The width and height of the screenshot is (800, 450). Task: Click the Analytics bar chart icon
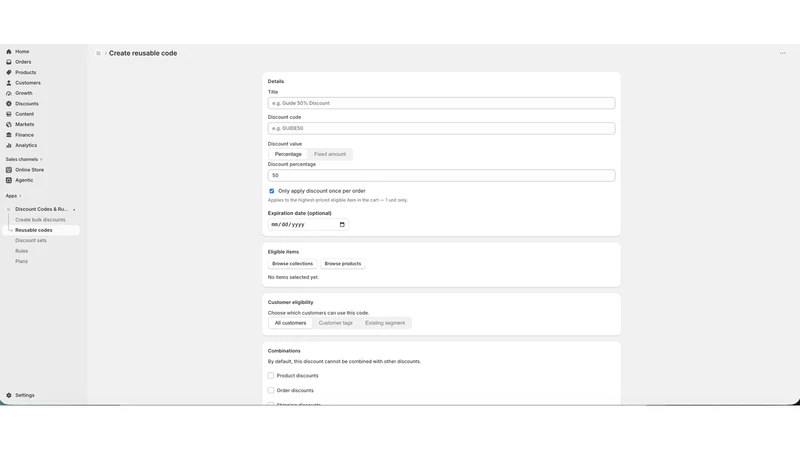[9, 145]
